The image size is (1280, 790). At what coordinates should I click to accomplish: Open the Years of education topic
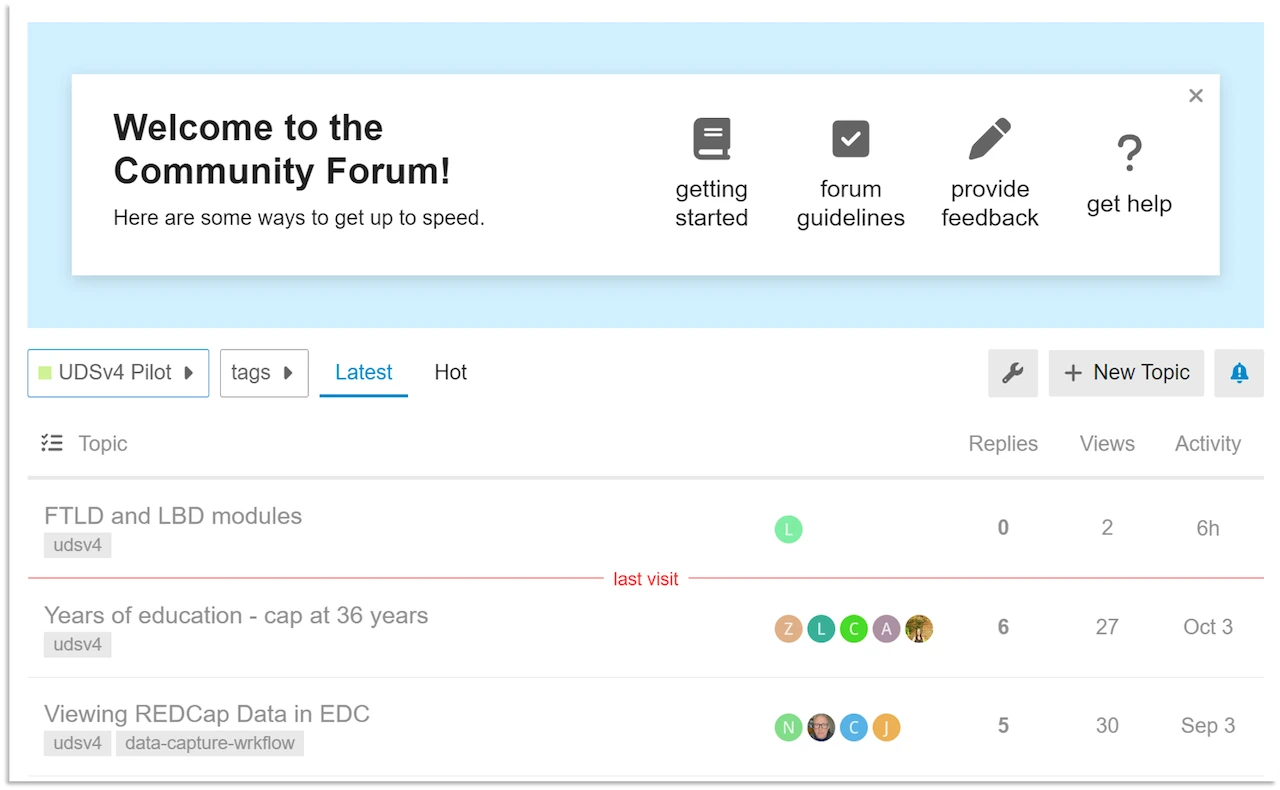(236, 615)
